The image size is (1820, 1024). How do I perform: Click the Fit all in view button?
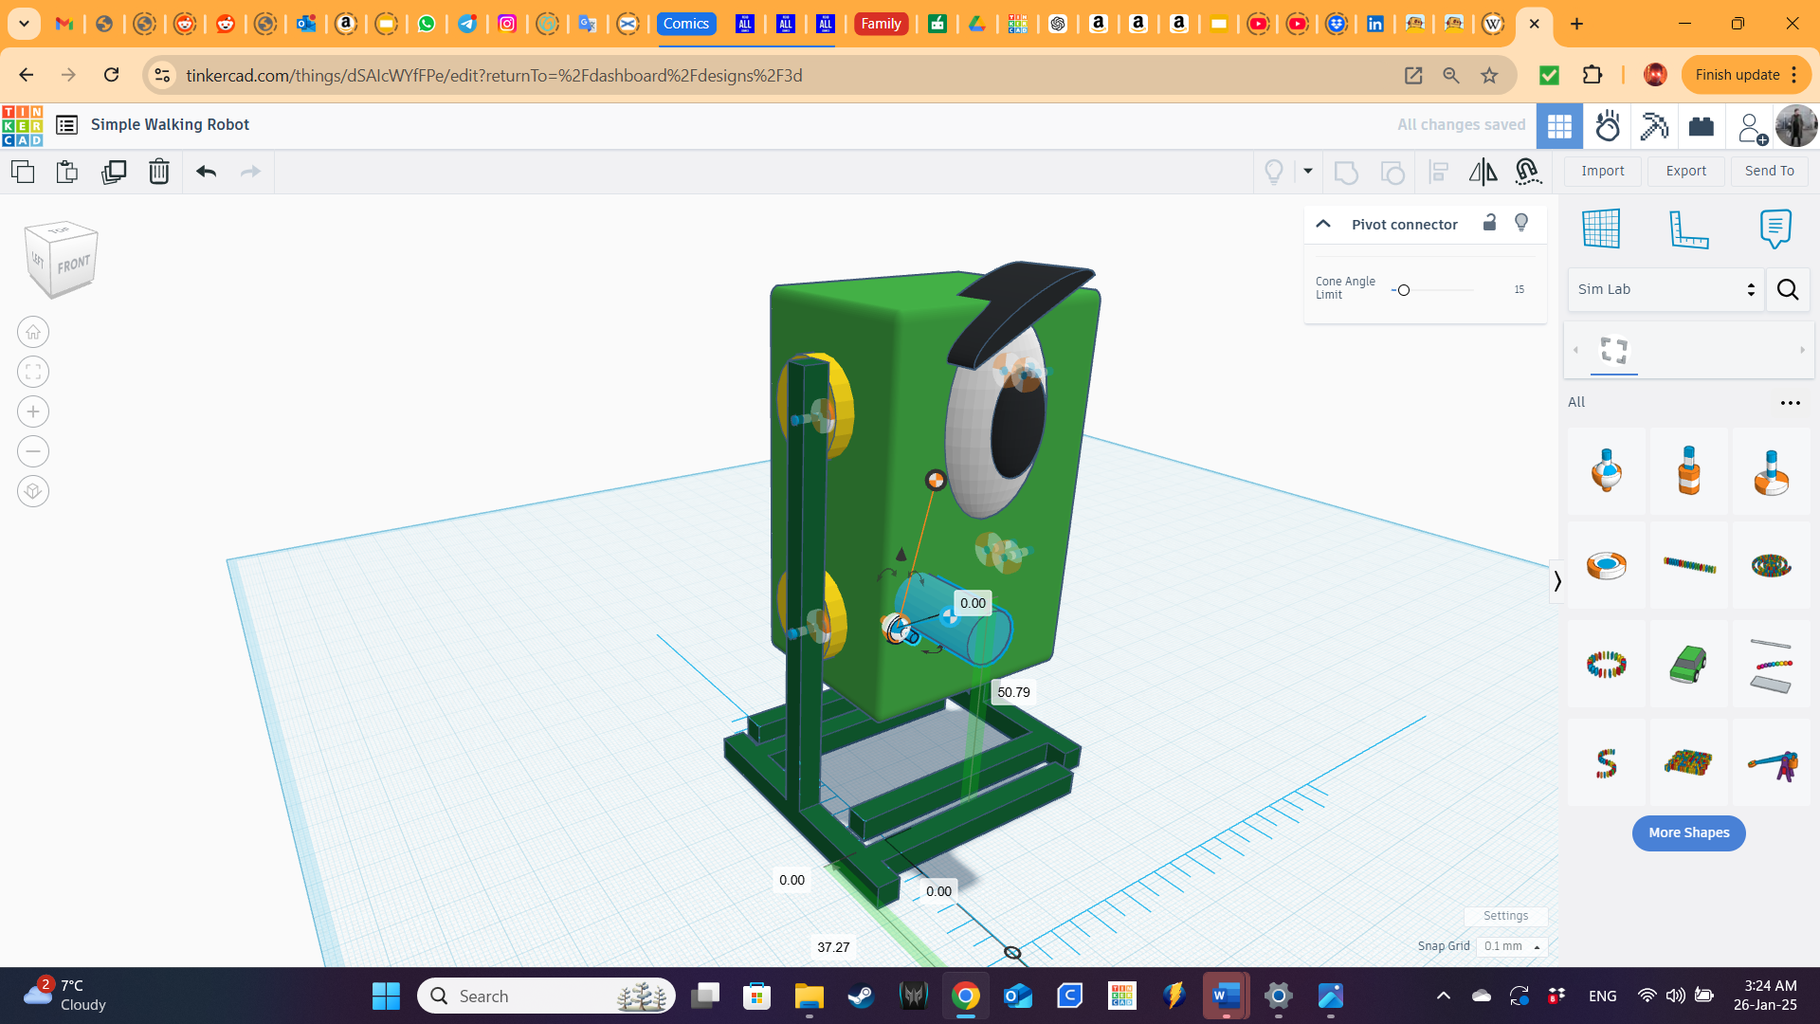point(33,372)
